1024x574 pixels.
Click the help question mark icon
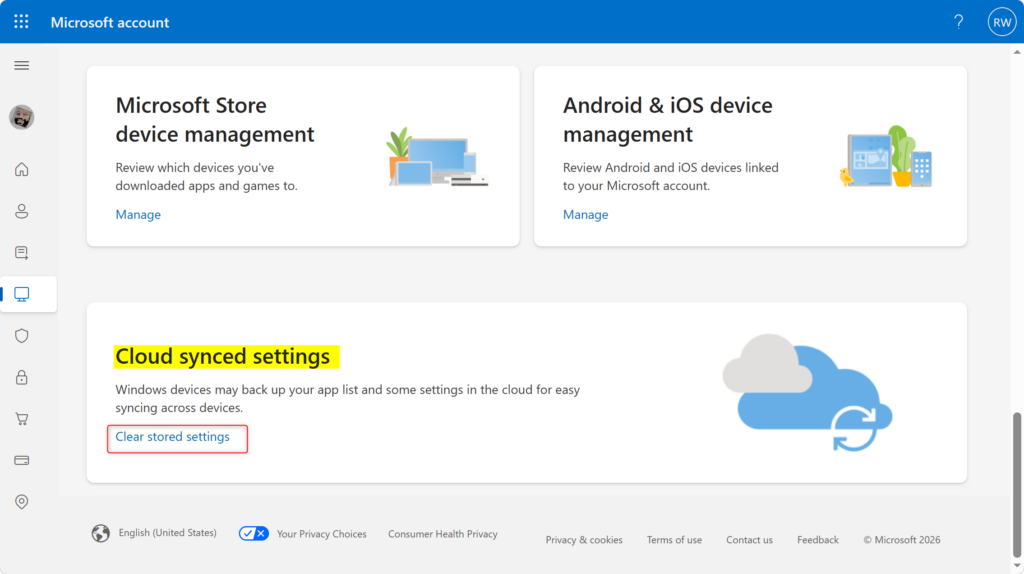pyautogui.click(x=958, y=22)
